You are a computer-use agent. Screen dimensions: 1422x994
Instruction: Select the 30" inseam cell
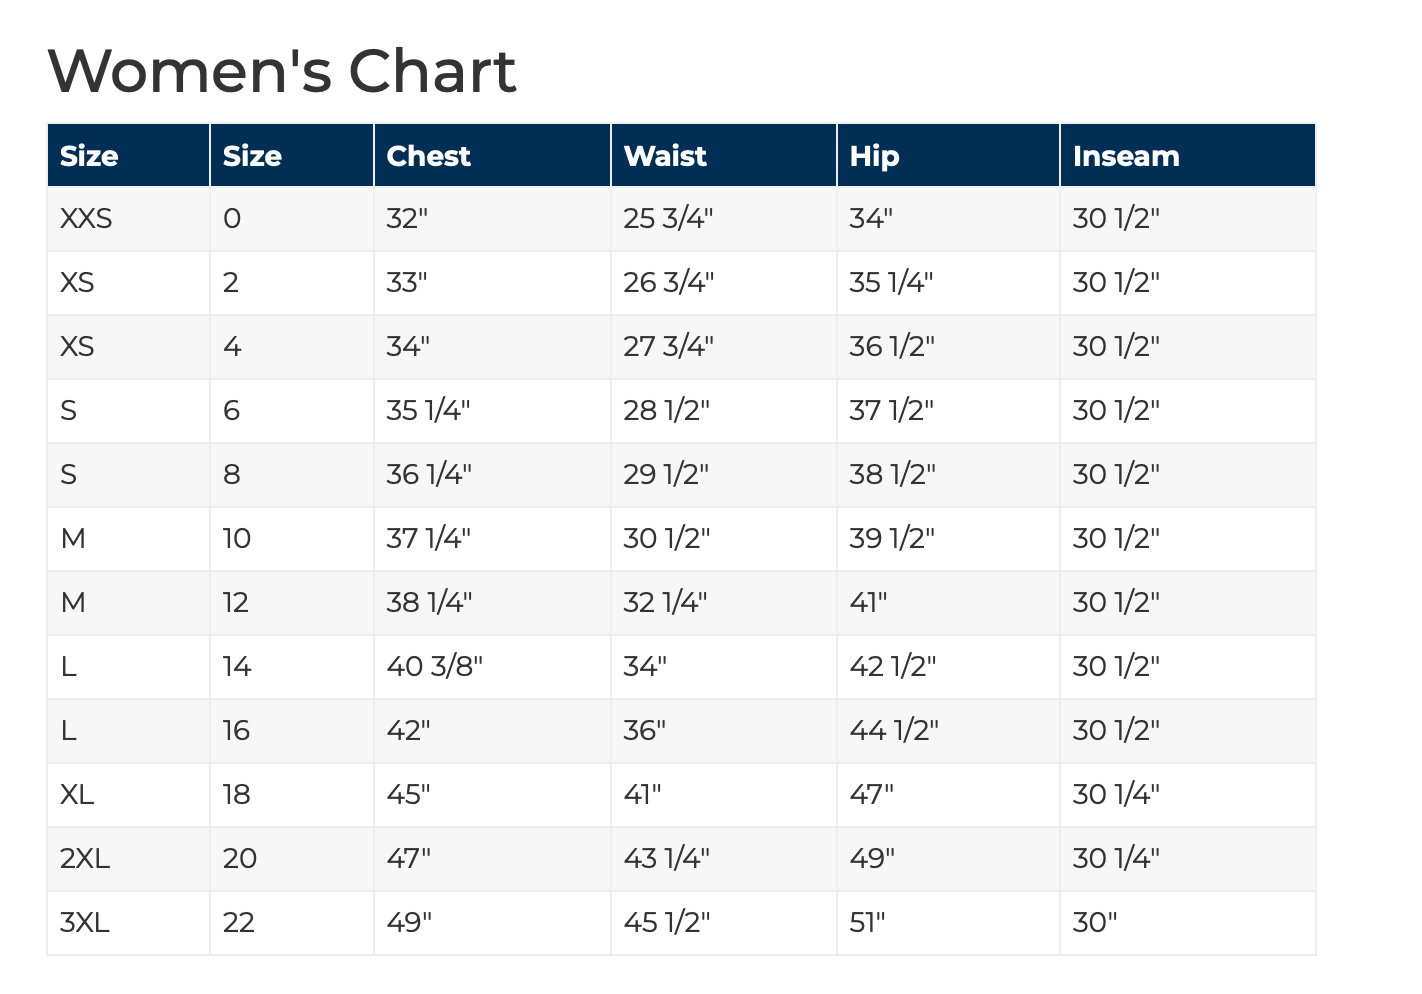click(x=1094, y=922)
